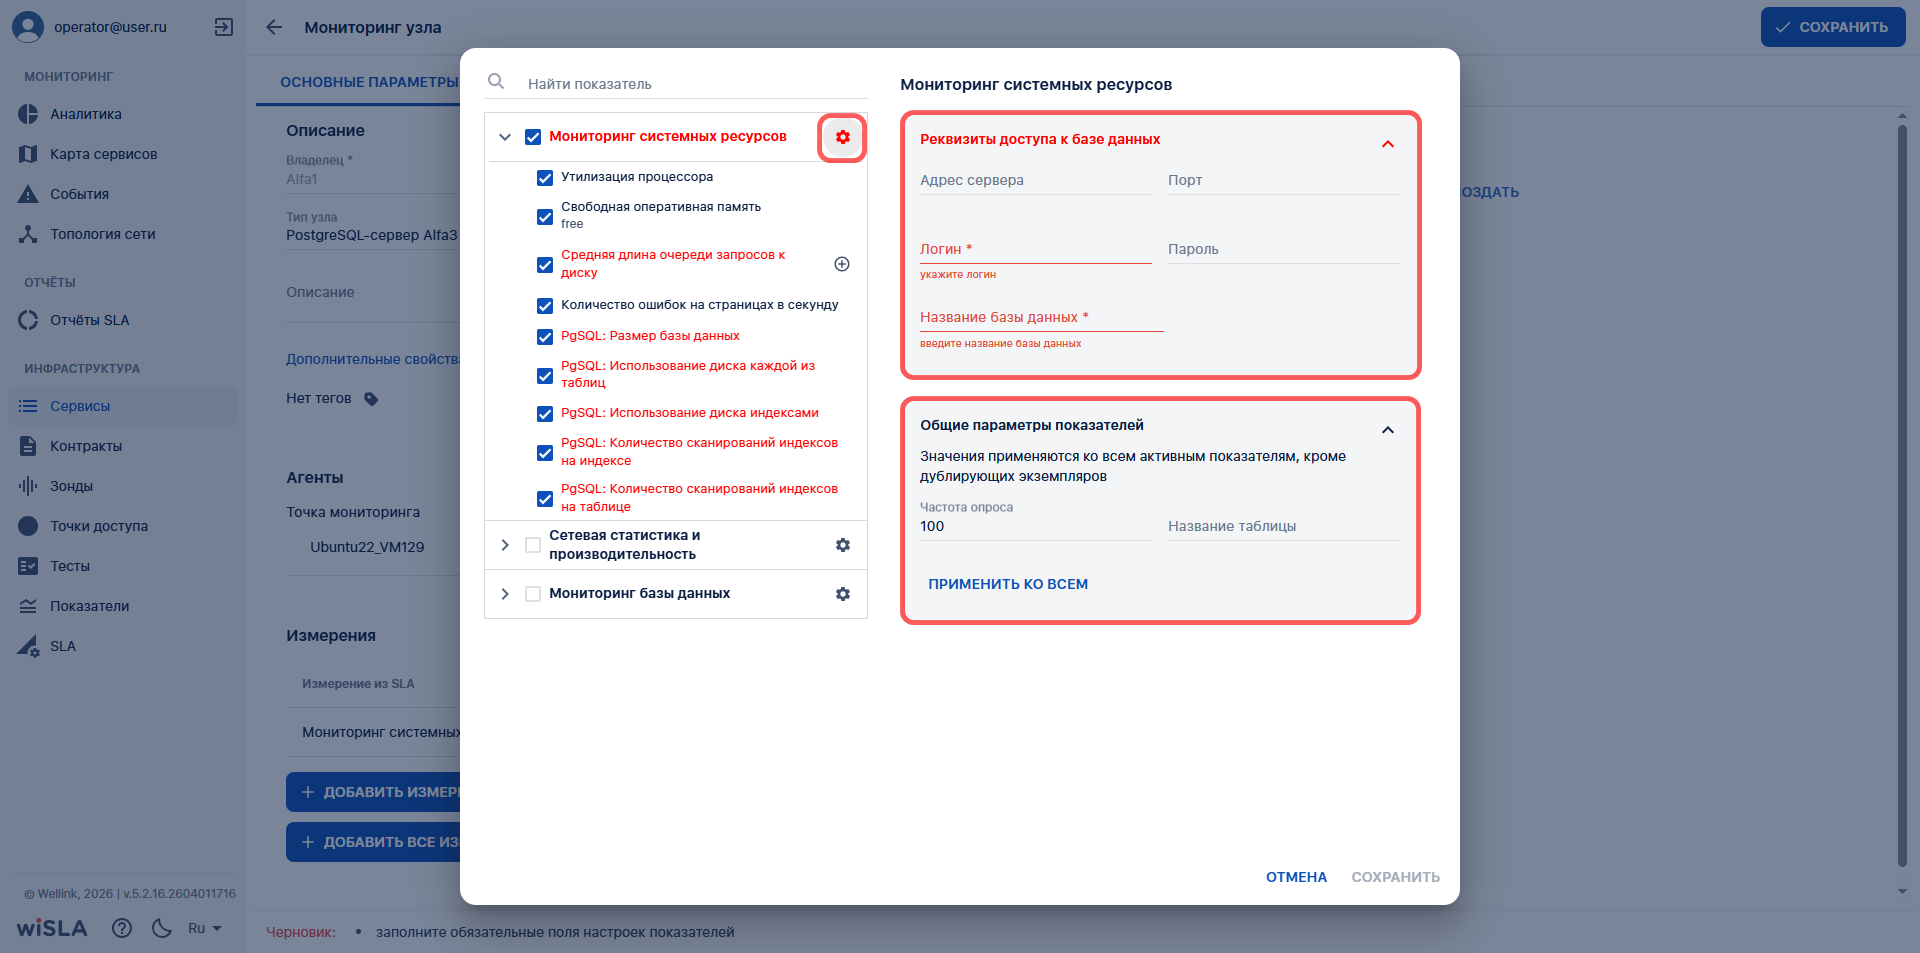Focus the Порт field
1920x953 pixels.
[1284, 180]
